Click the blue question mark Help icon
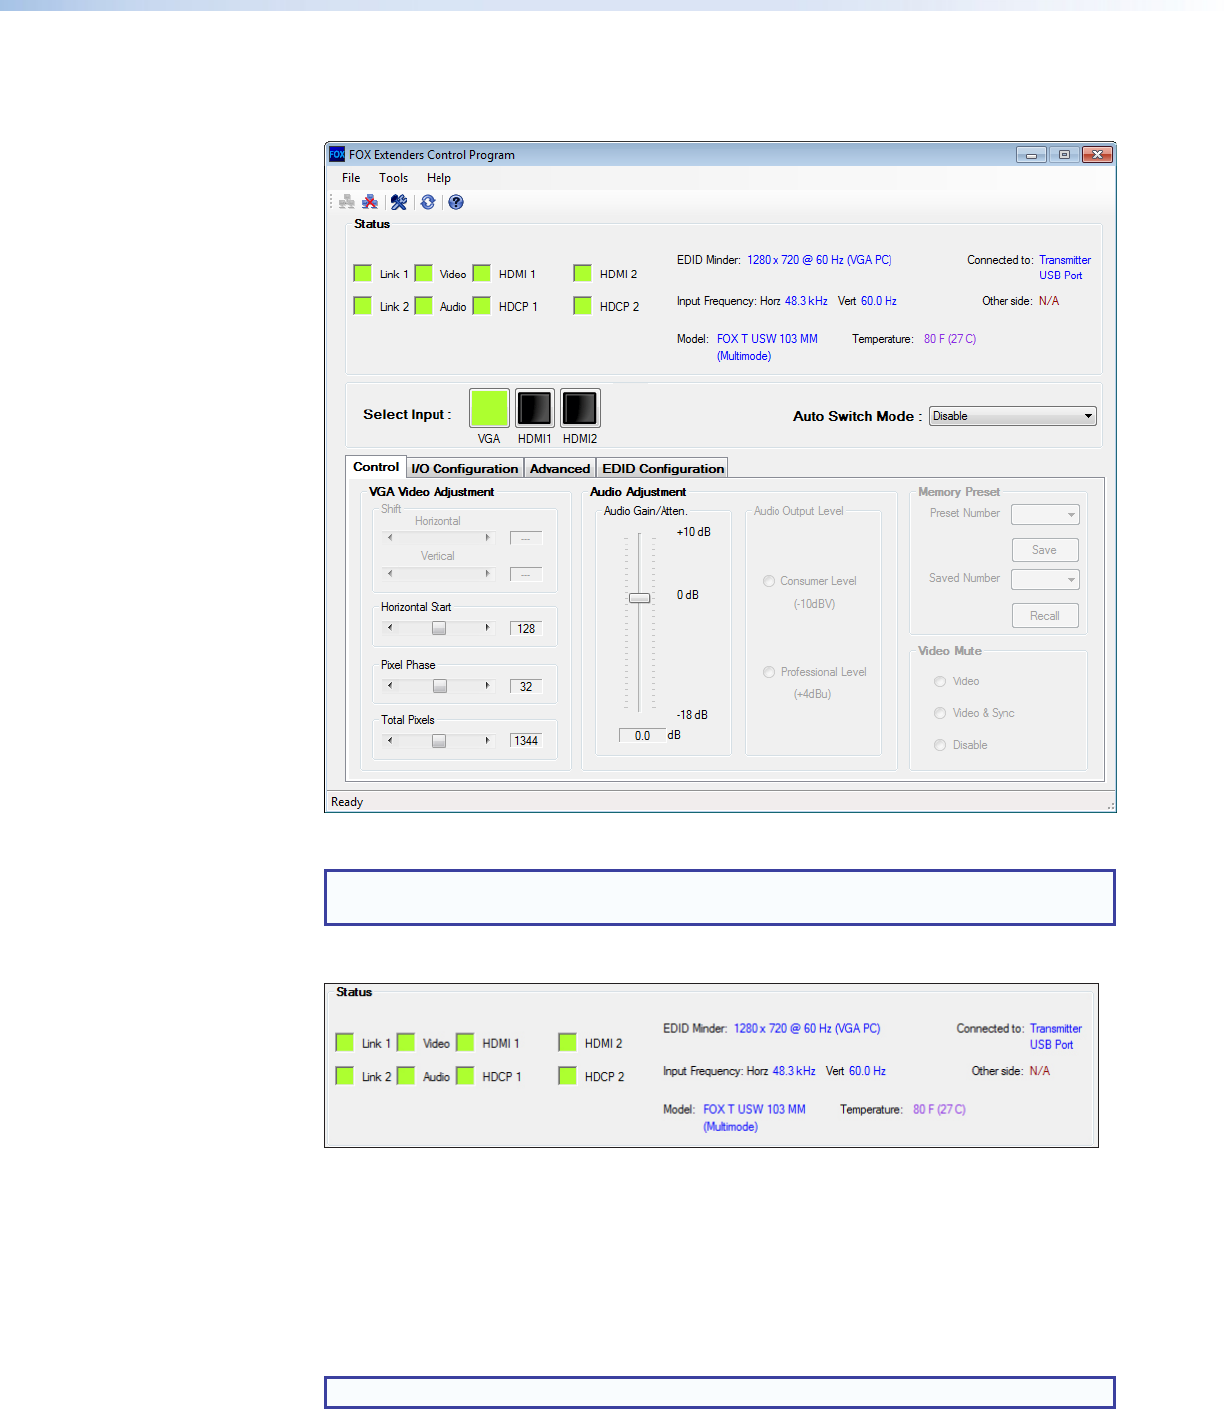 point(456,202)
